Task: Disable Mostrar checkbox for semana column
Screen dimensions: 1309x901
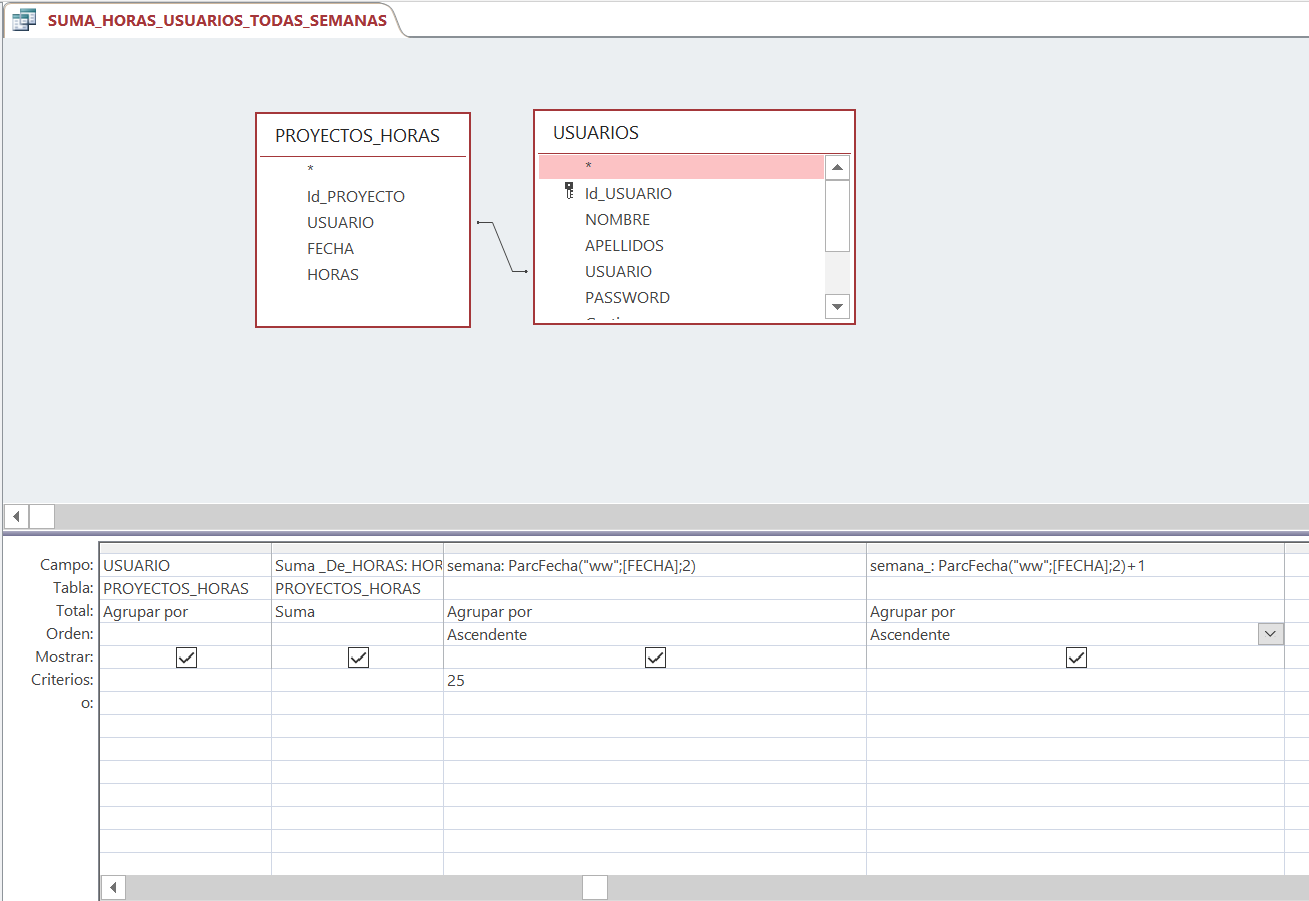Action: point(655,657)
